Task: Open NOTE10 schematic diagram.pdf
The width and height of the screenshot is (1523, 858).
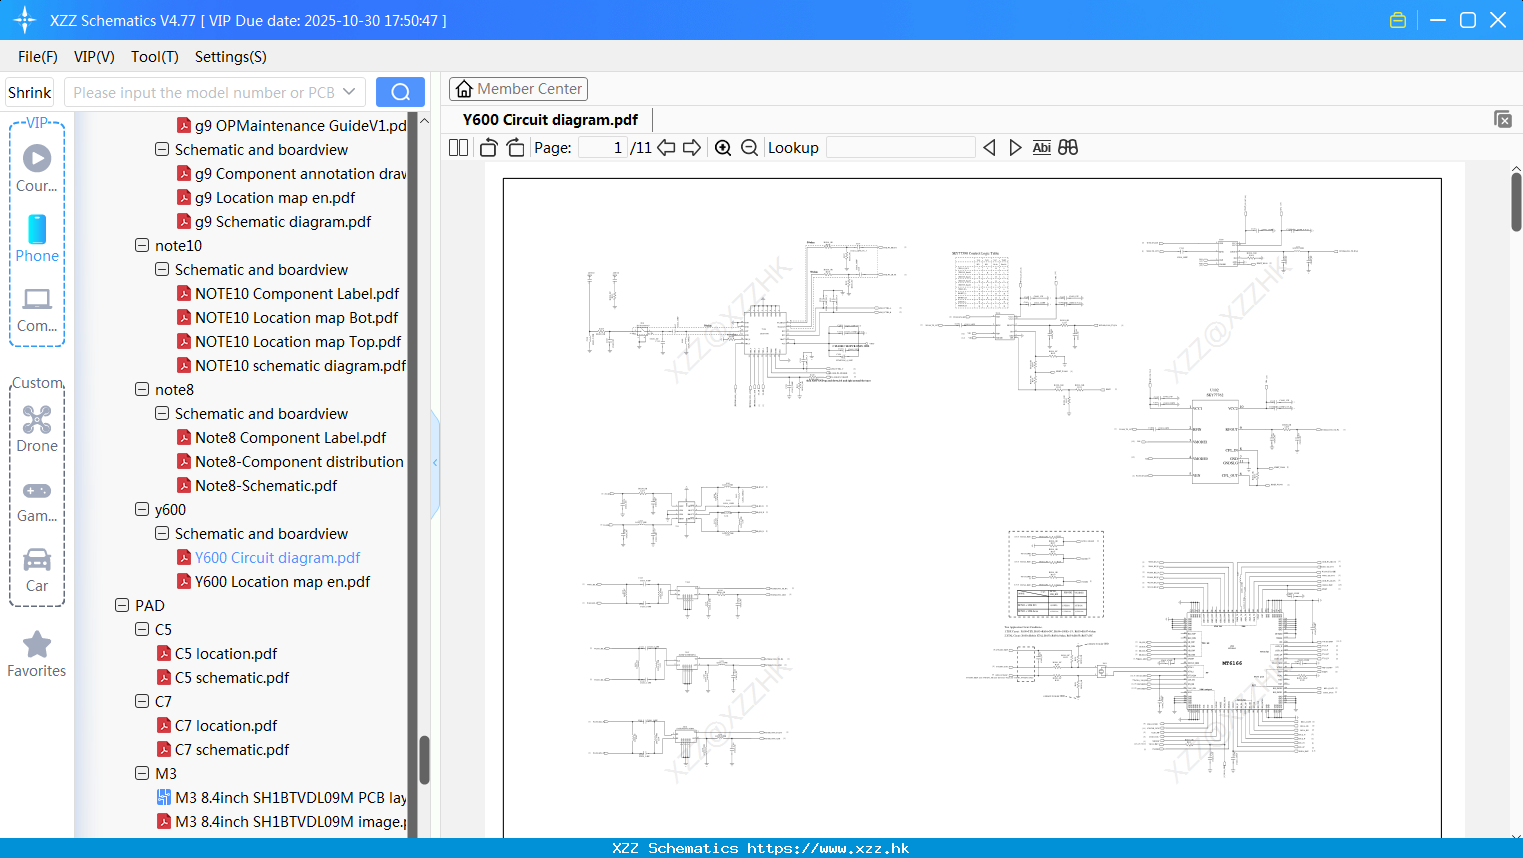Action: [x=300, y=365]
